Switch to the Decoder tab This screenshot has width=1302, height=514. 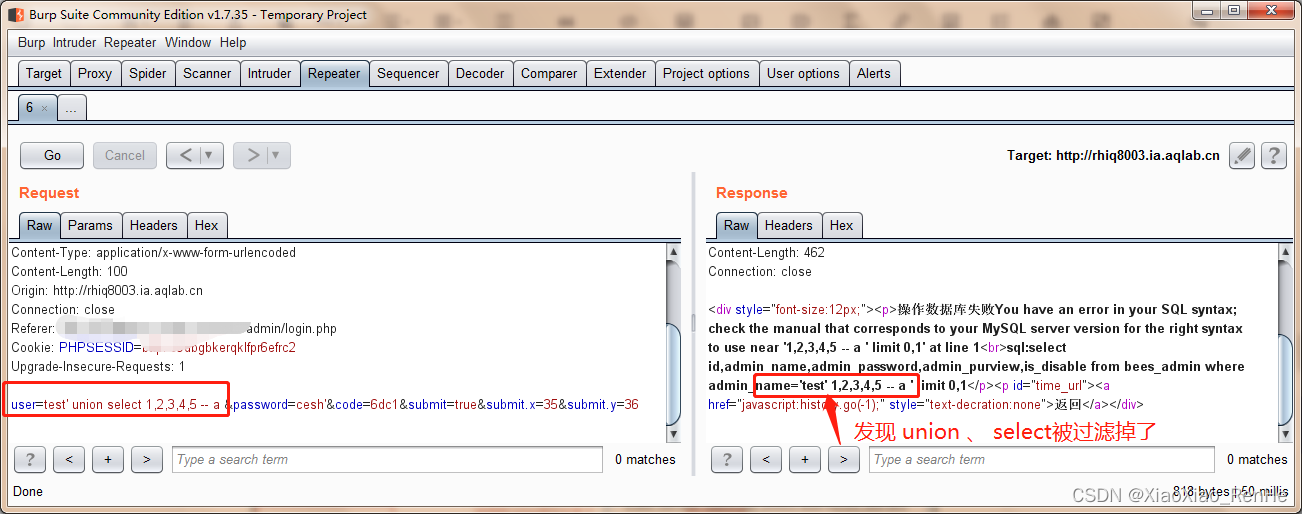(480, 73)
